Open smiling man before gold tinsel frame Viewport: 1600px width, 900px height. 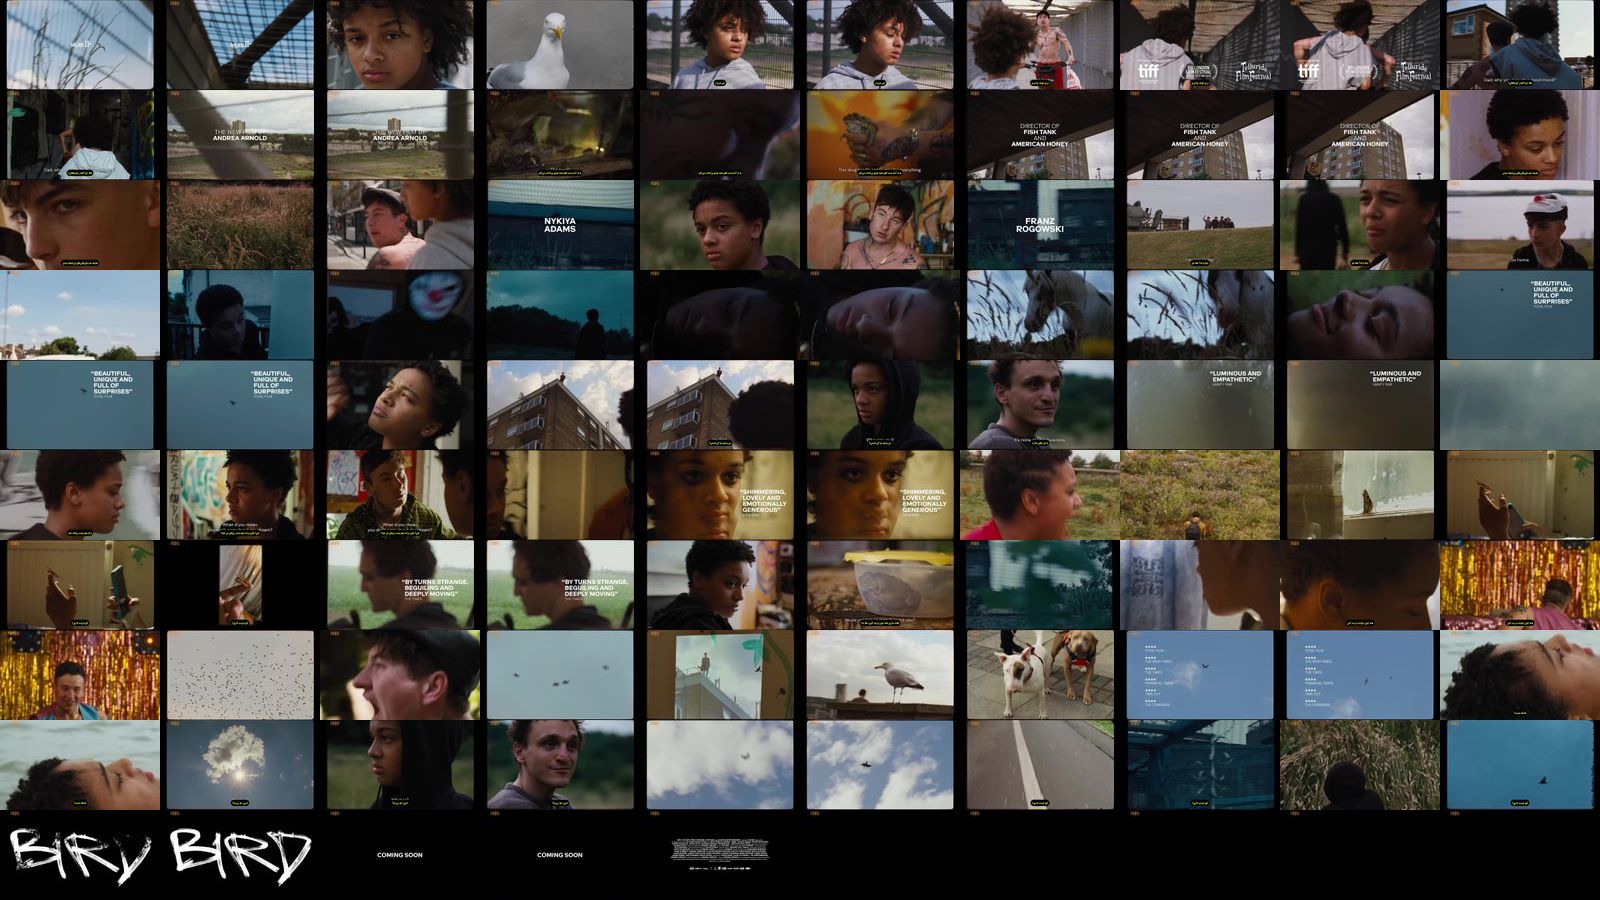[80, 675]
